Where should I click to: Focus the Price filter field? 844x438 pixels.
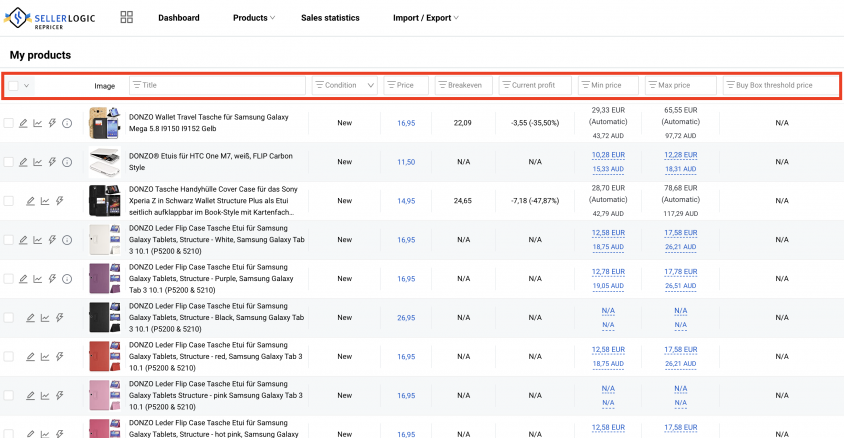tap(406, 85)
